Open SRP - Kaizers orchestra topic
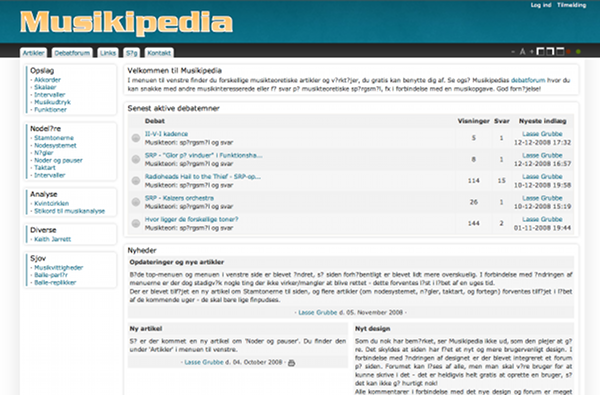The image size is (600, 395). [179, 198]
